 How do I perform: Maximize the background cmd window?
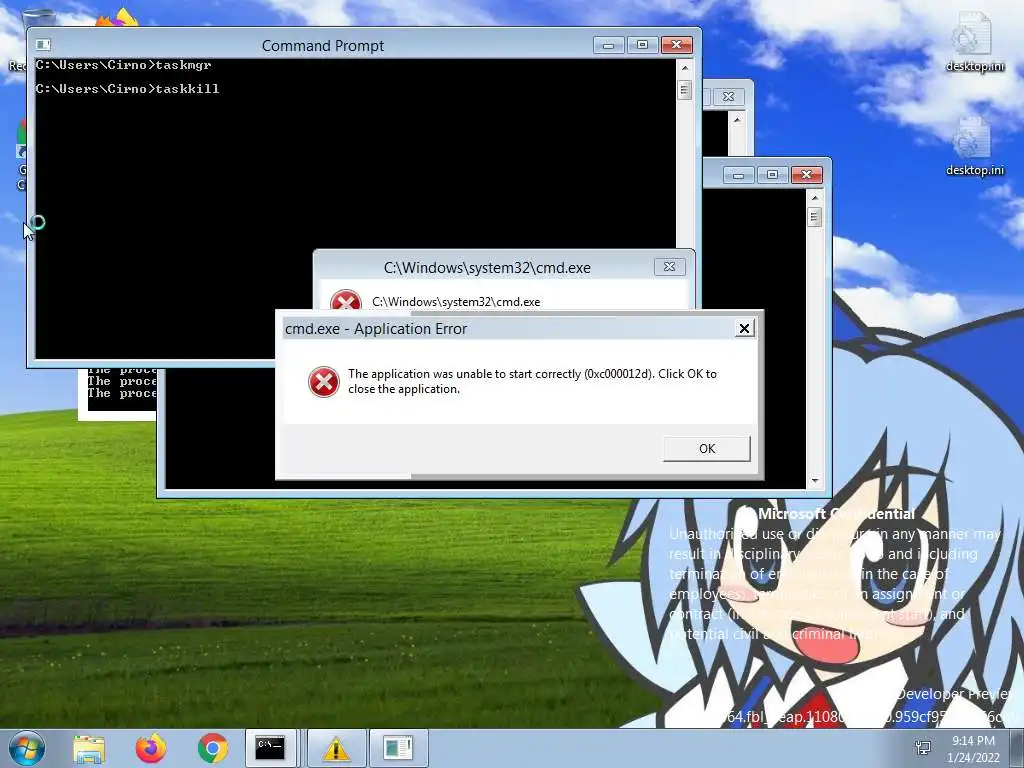773,175
